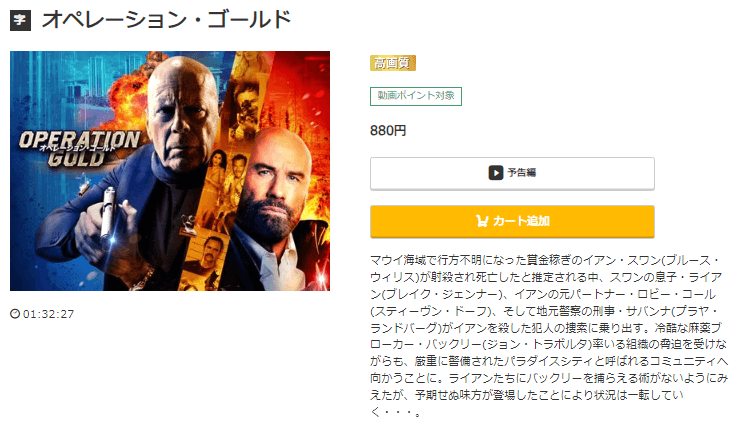
Task: Click the 880円 price label
Action: (x=388, y=130)
